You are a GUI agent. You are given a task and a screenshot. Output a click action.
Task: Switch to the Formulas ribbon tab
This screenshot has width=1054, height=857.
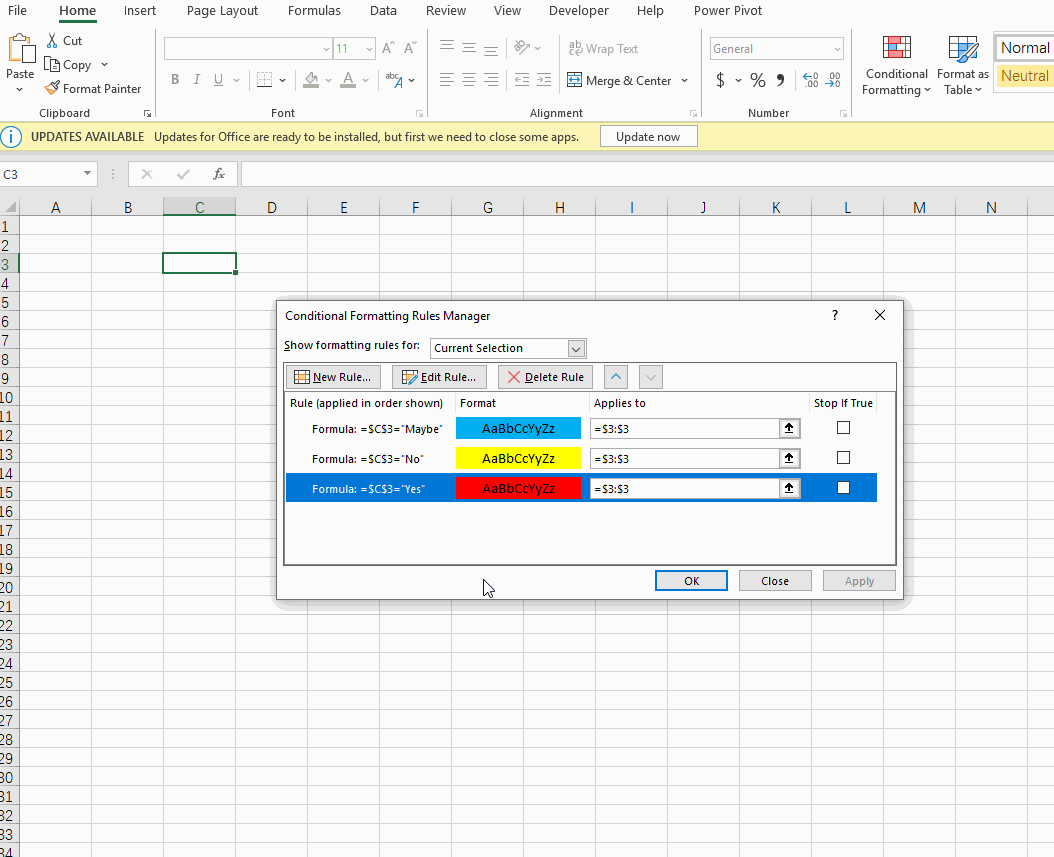(x=314, y=11)
